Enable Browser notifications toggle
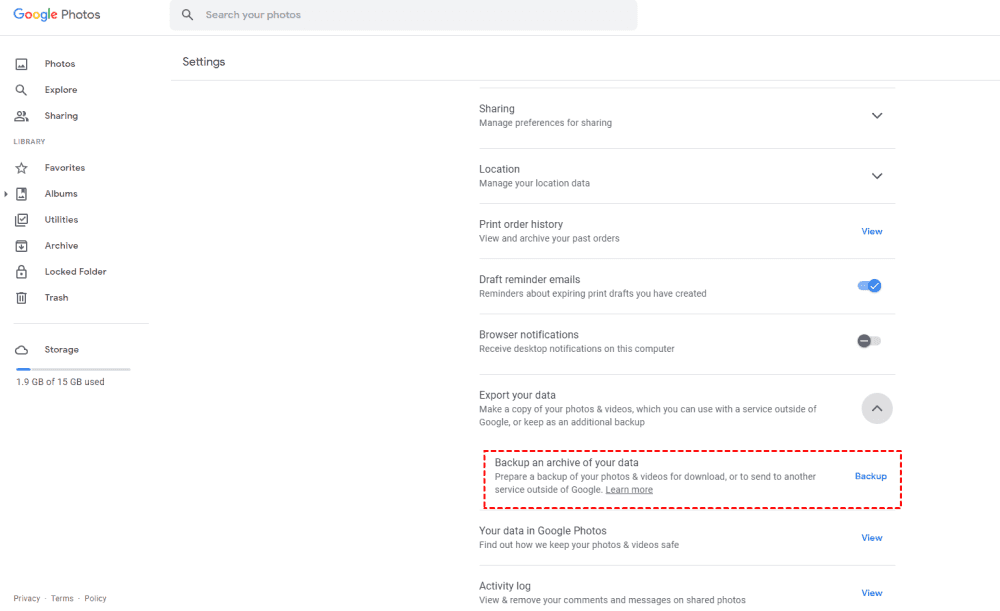The image size is (1000, 611). (x=869, y=341)
